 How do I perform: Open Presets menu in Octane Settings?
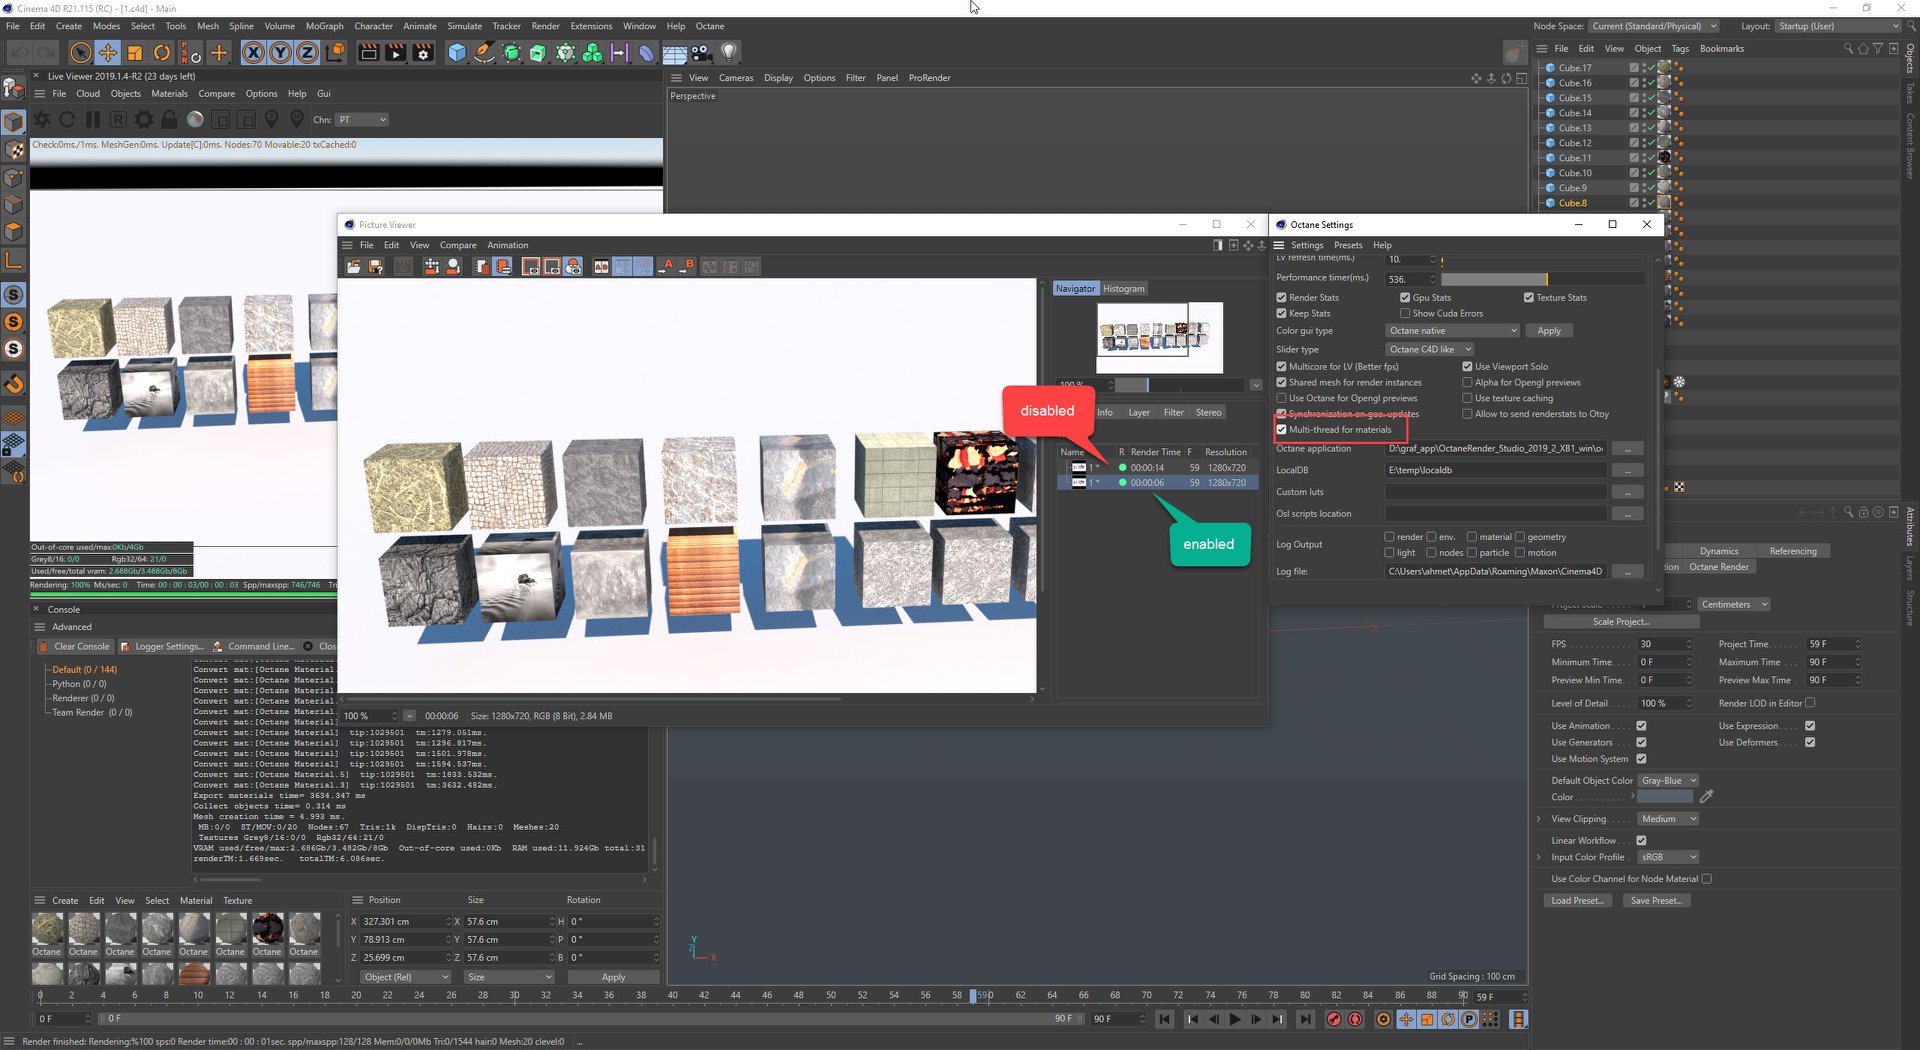point(1348,245)
